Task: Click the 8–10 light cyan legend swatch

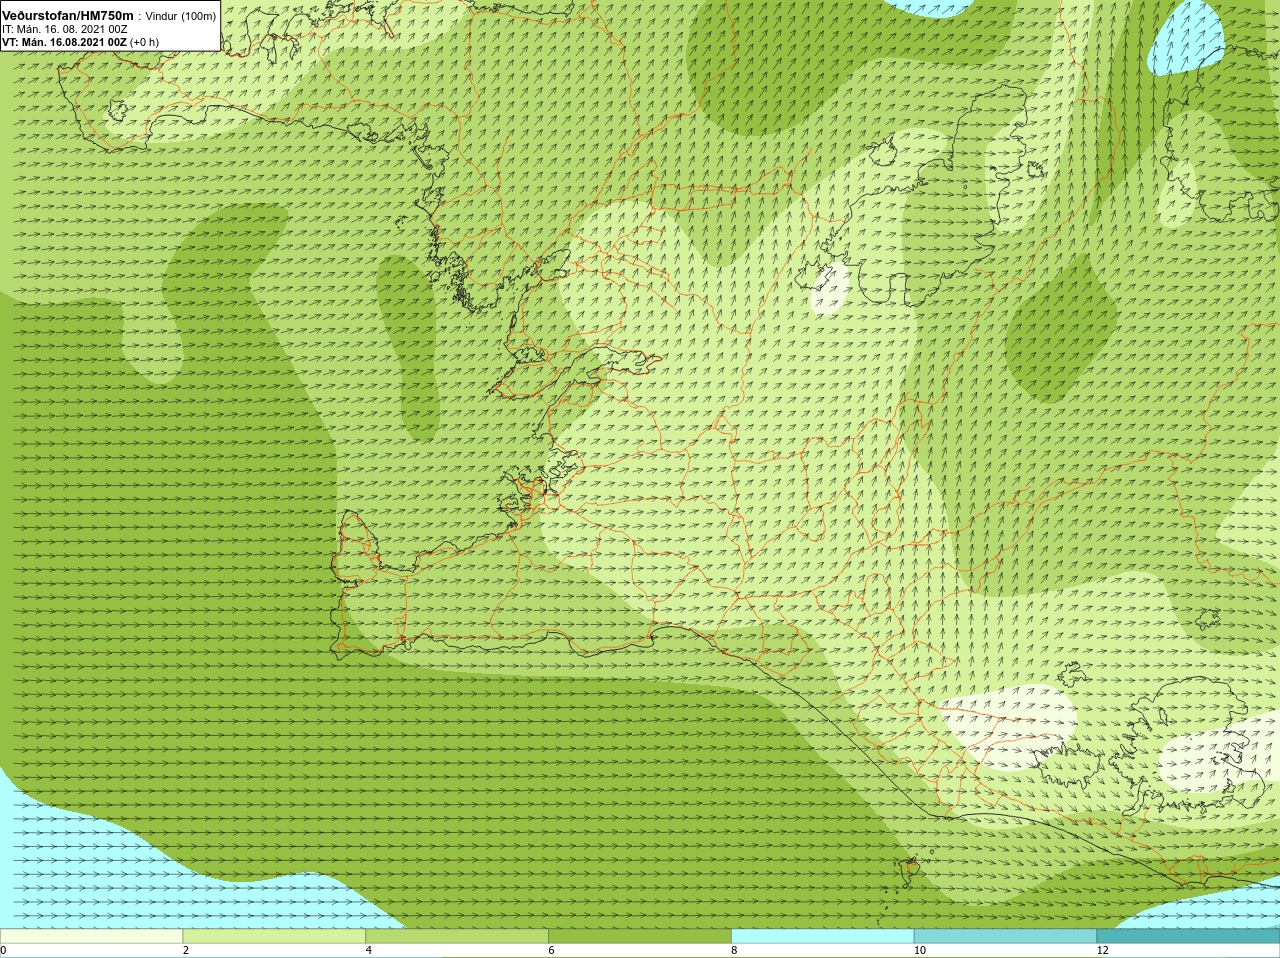Action: click(822, 936)
